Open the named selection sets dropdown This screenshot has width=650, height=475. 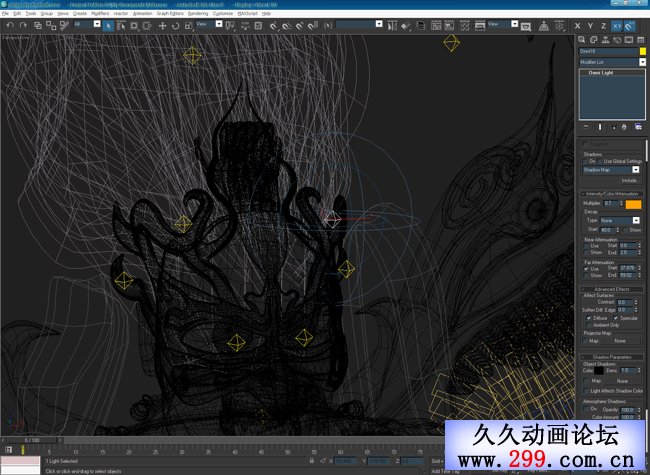[x=359, y=24]
